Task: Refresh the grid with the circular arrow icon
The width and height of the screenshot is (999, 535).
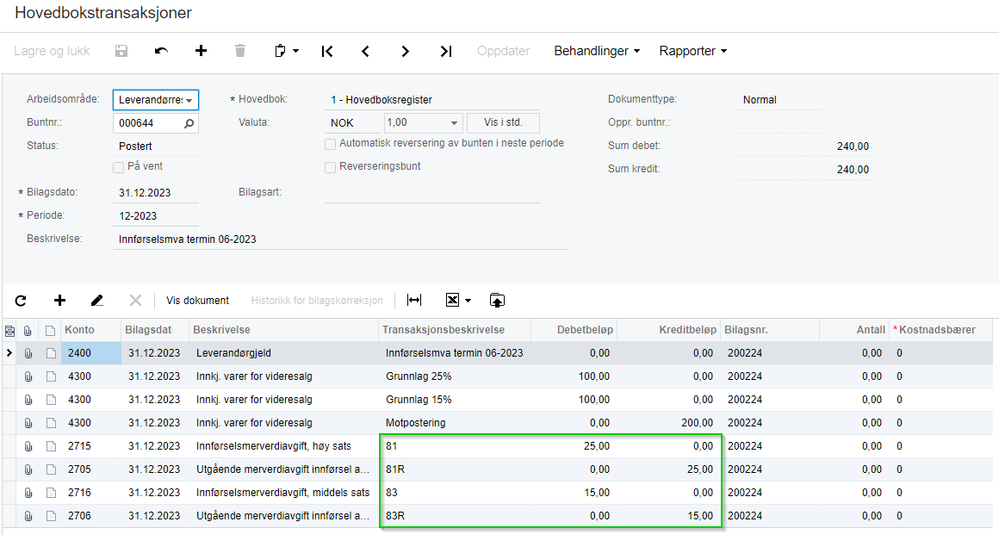Action: [21, 301]
